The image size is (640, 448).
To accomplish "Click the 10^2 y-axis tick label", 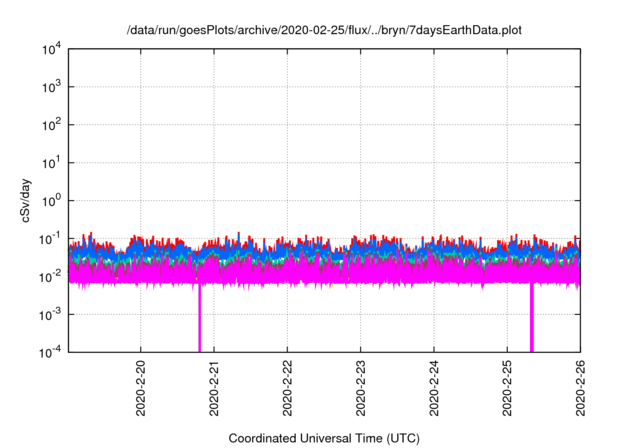I will 51,125.
